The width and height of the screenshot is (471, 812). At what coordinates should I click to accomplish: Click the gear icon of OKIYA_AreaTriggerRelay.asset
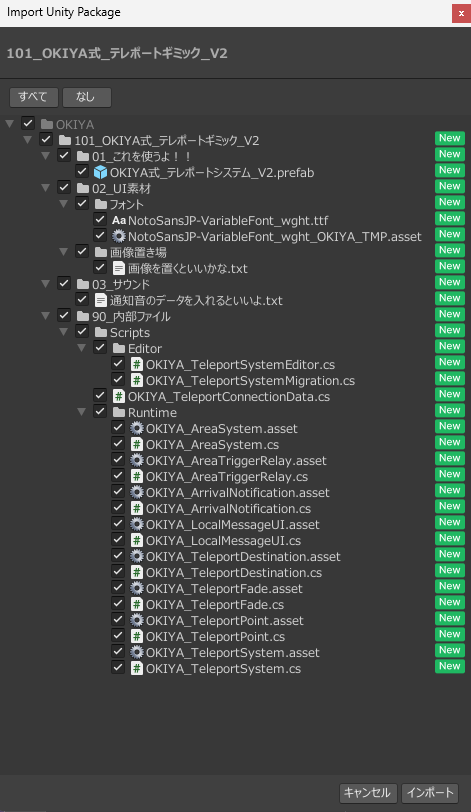tap(136, 460)
